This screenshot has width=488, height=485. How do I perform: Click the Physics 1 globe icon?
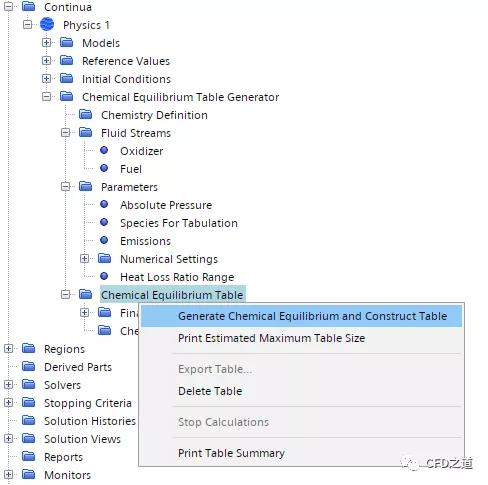(47, 25)
